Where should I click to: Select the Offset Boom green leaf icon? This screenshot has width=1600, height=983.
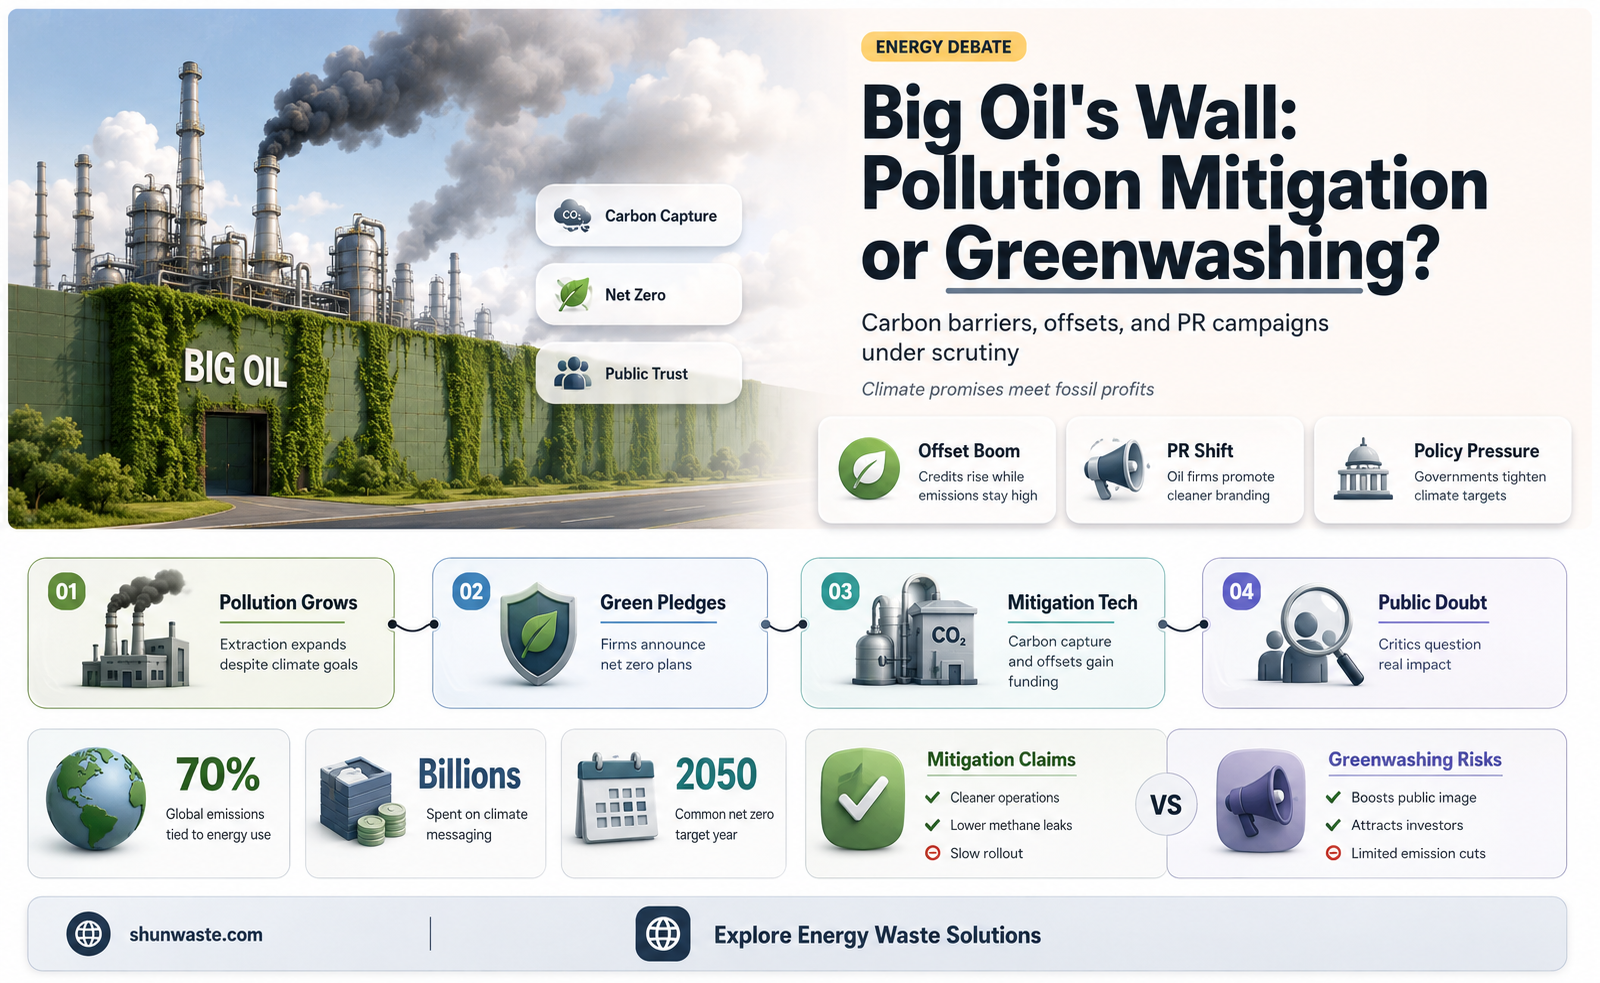point(869,468)
